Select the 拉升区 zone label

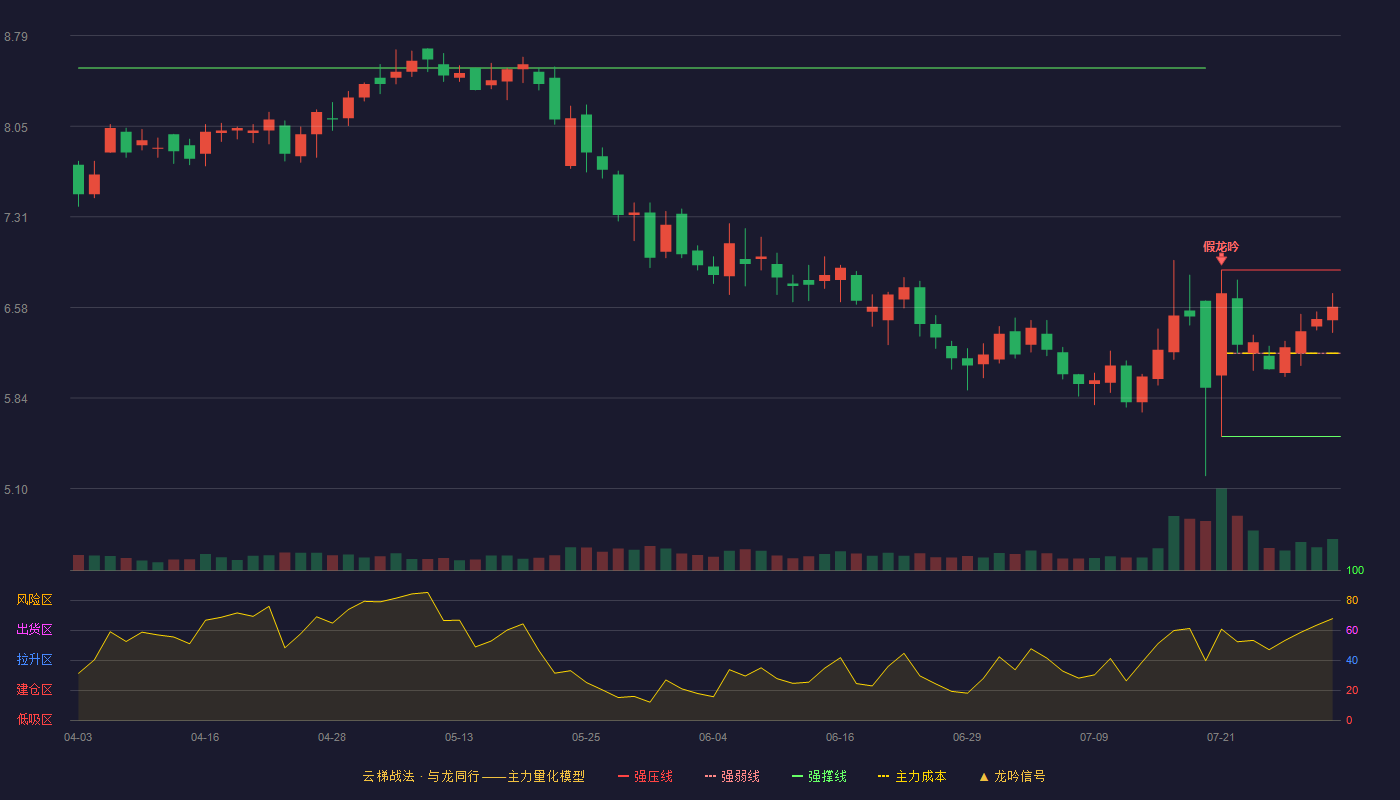tap(34, 660)
